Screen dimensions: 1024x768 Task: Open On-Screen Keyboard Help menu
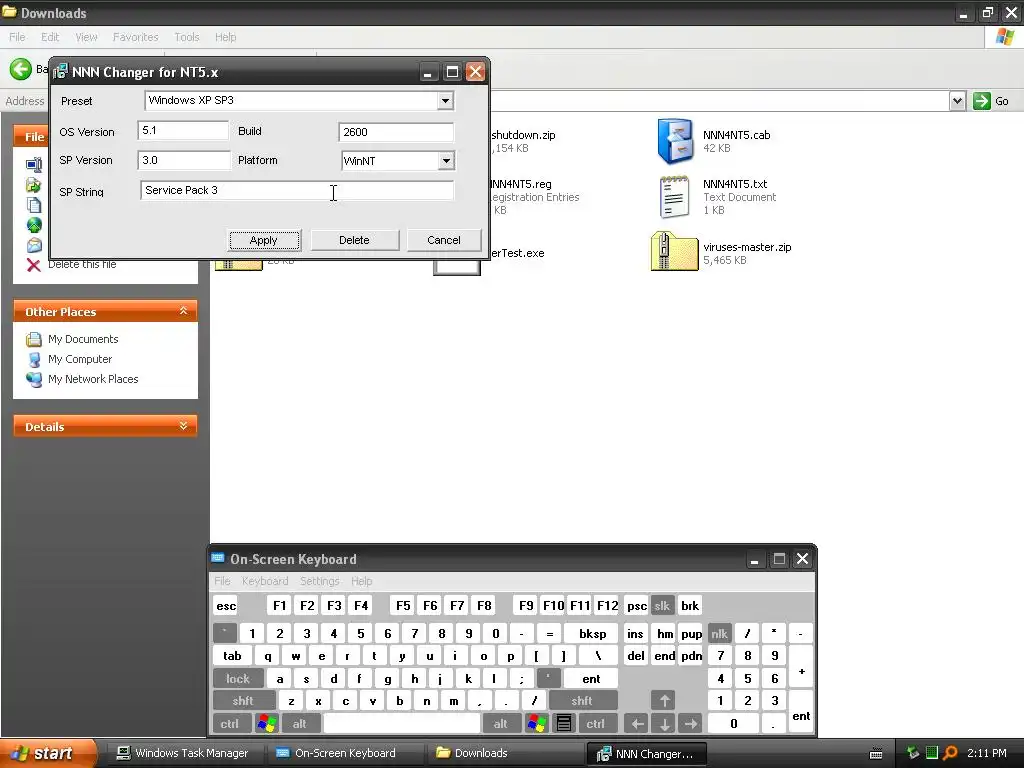[x=362, y=581]
